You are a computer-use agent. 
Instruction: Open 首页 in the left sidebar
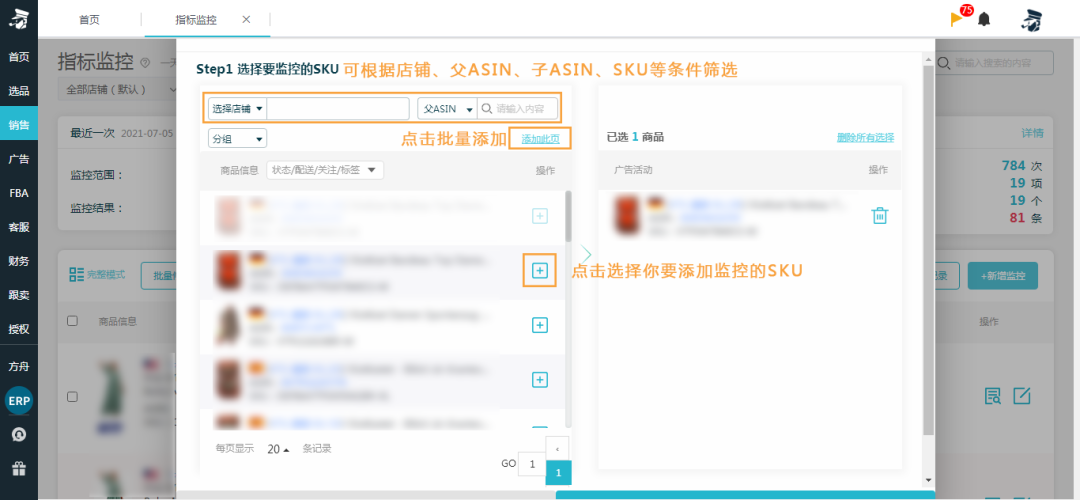[x=19, y=56]
